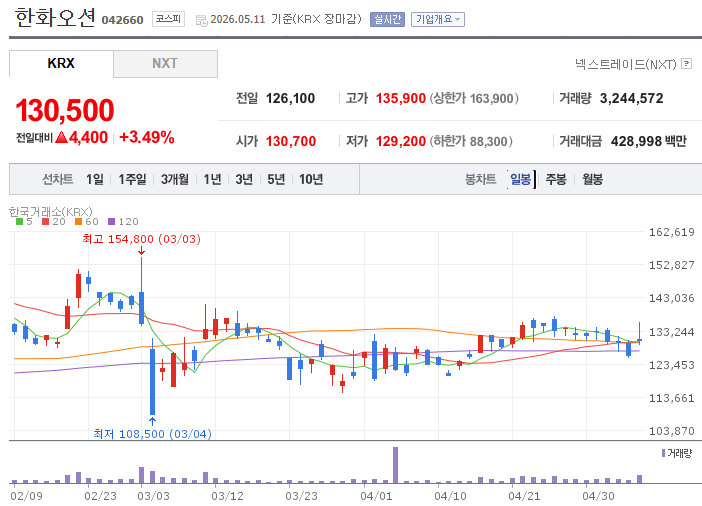Select the 3년 line chart period
Screen dimensions: 702x506
coord(244,179)
